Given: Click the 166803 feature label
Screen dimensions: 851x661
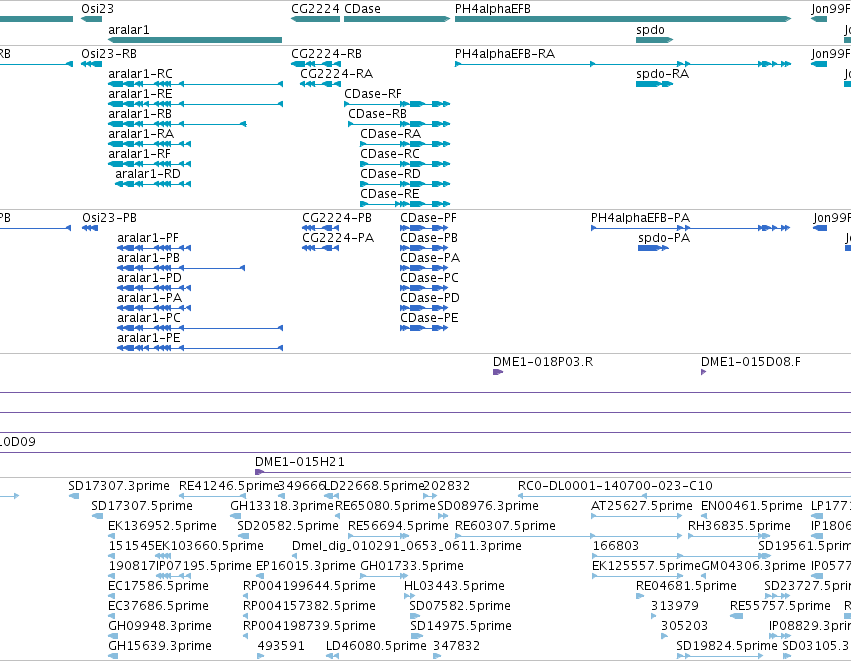Looking at the screenshot, I should (615, 545).
